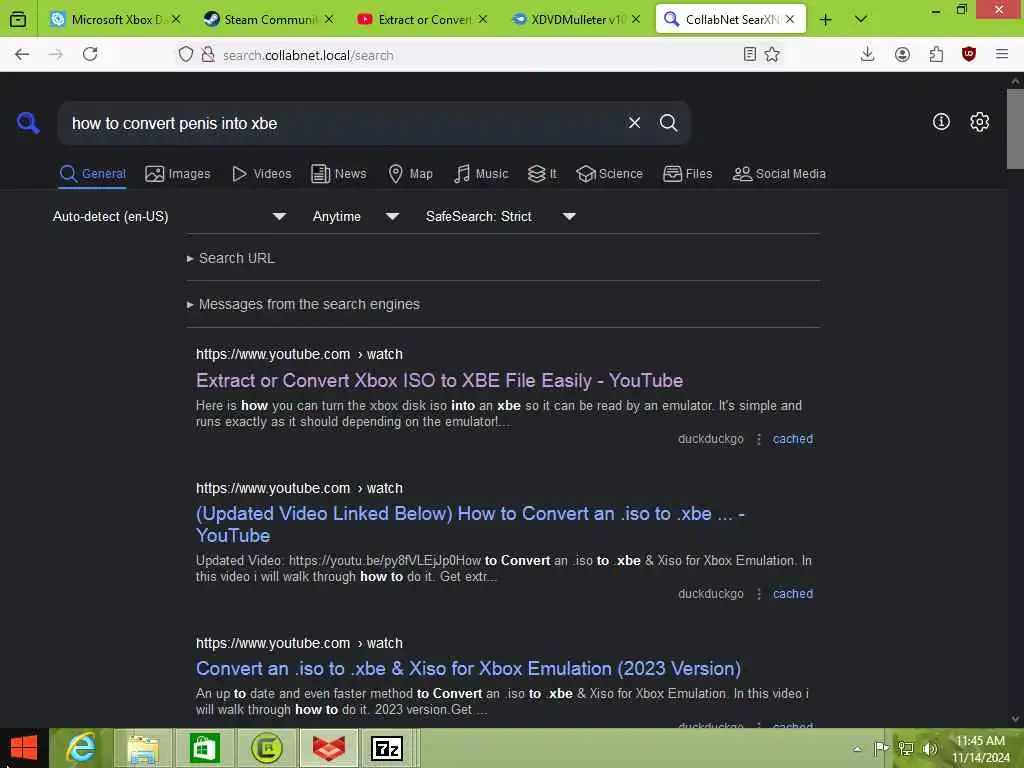Close the Steam Community tab
The width and height of the screenshot is (1024, 768).
tap(328, 20)
